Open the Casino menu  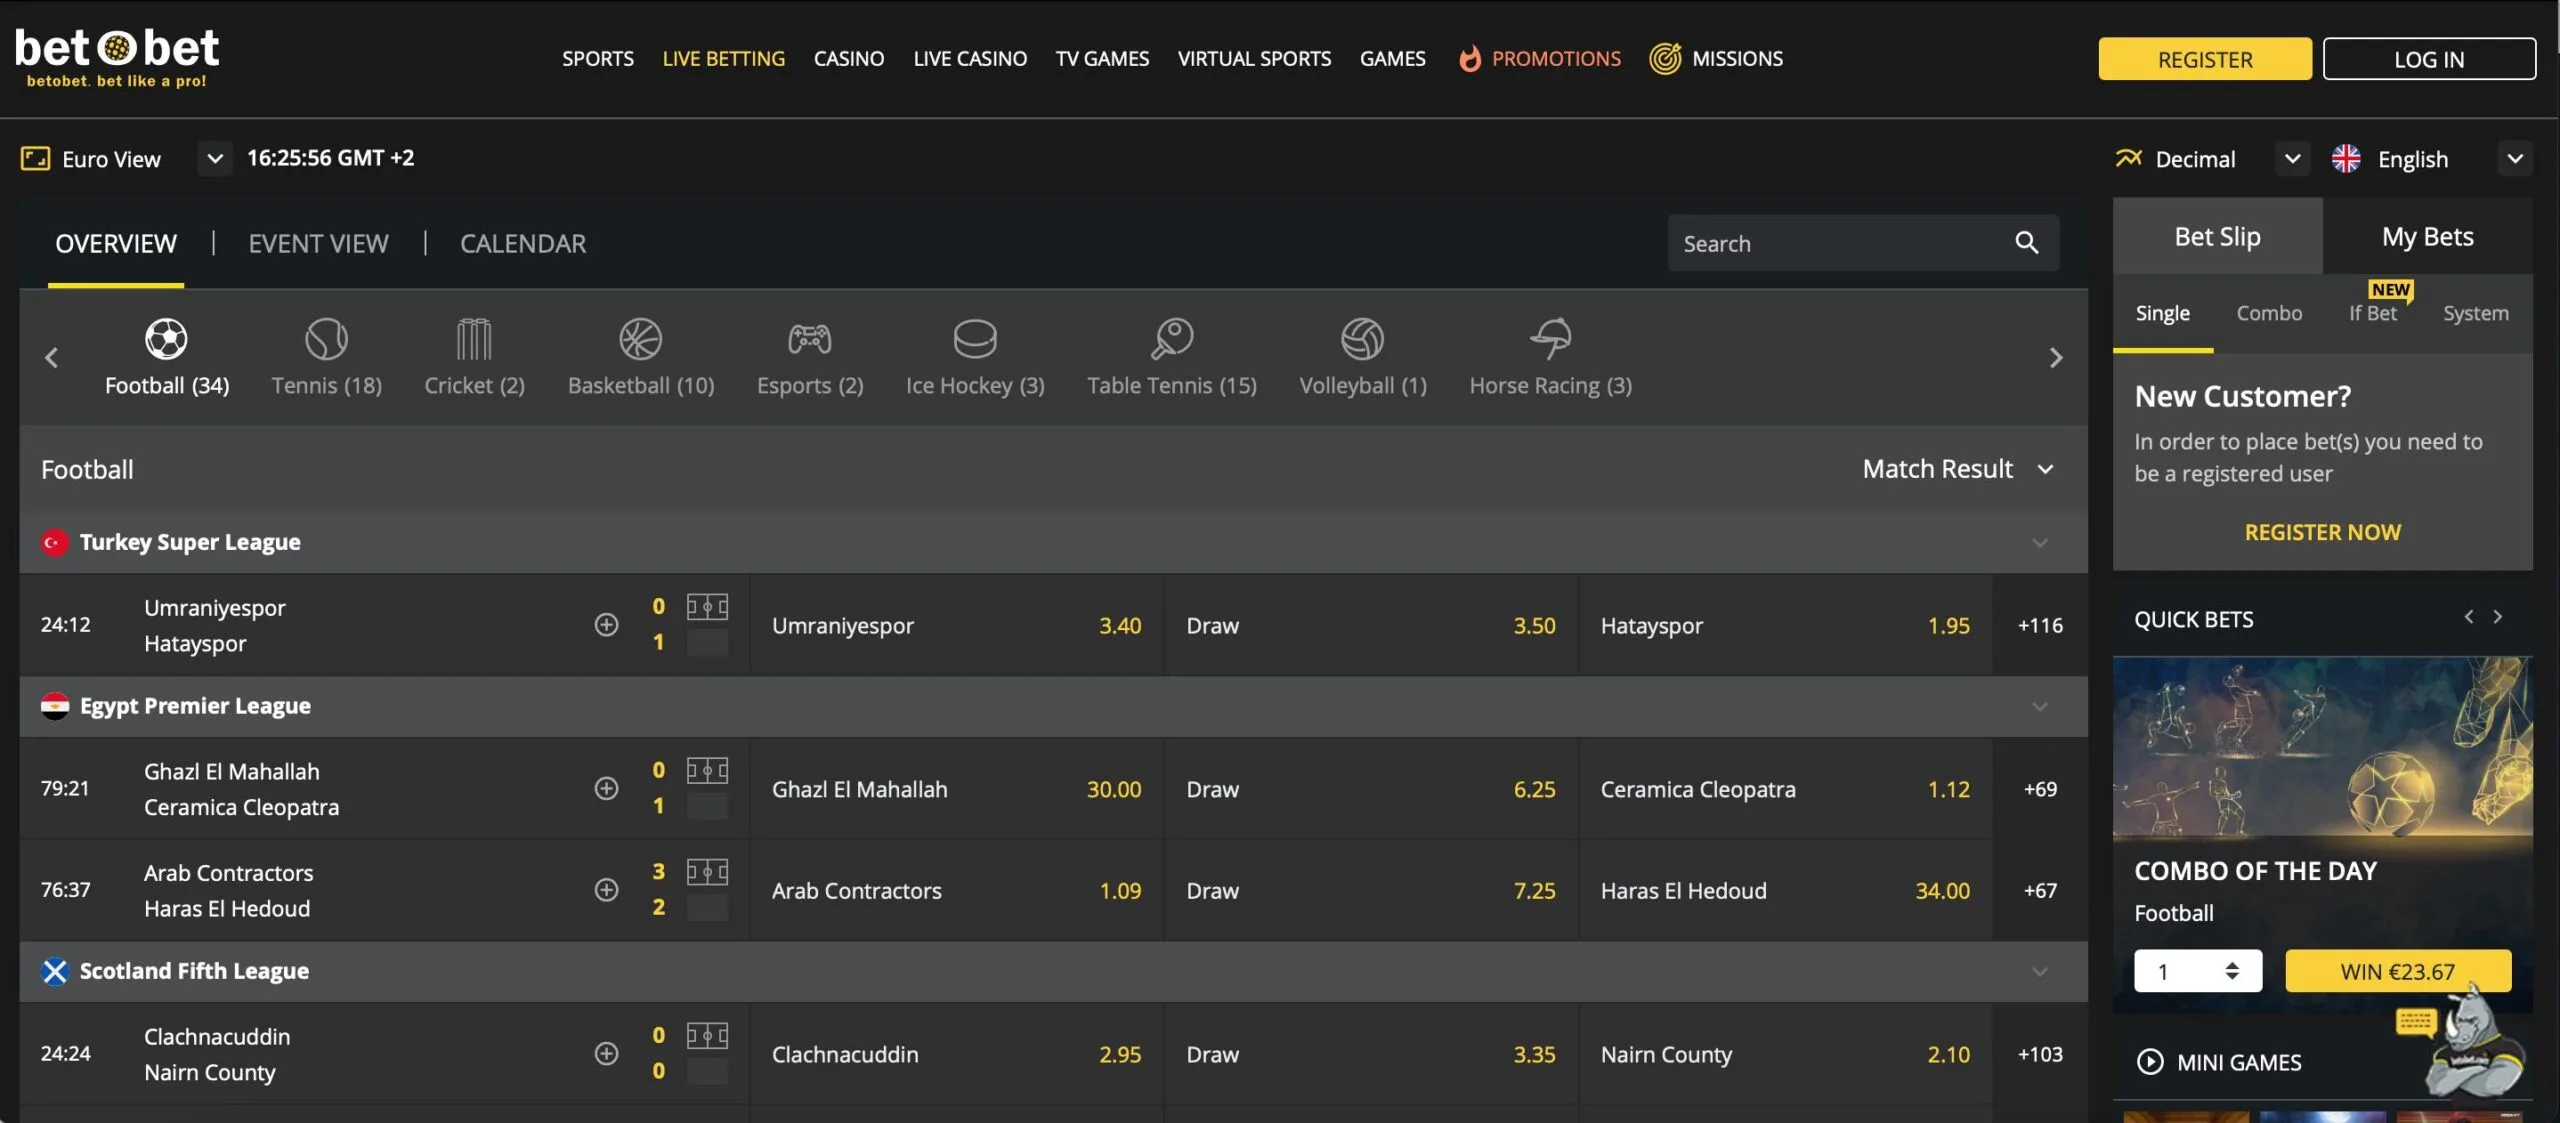848,58
